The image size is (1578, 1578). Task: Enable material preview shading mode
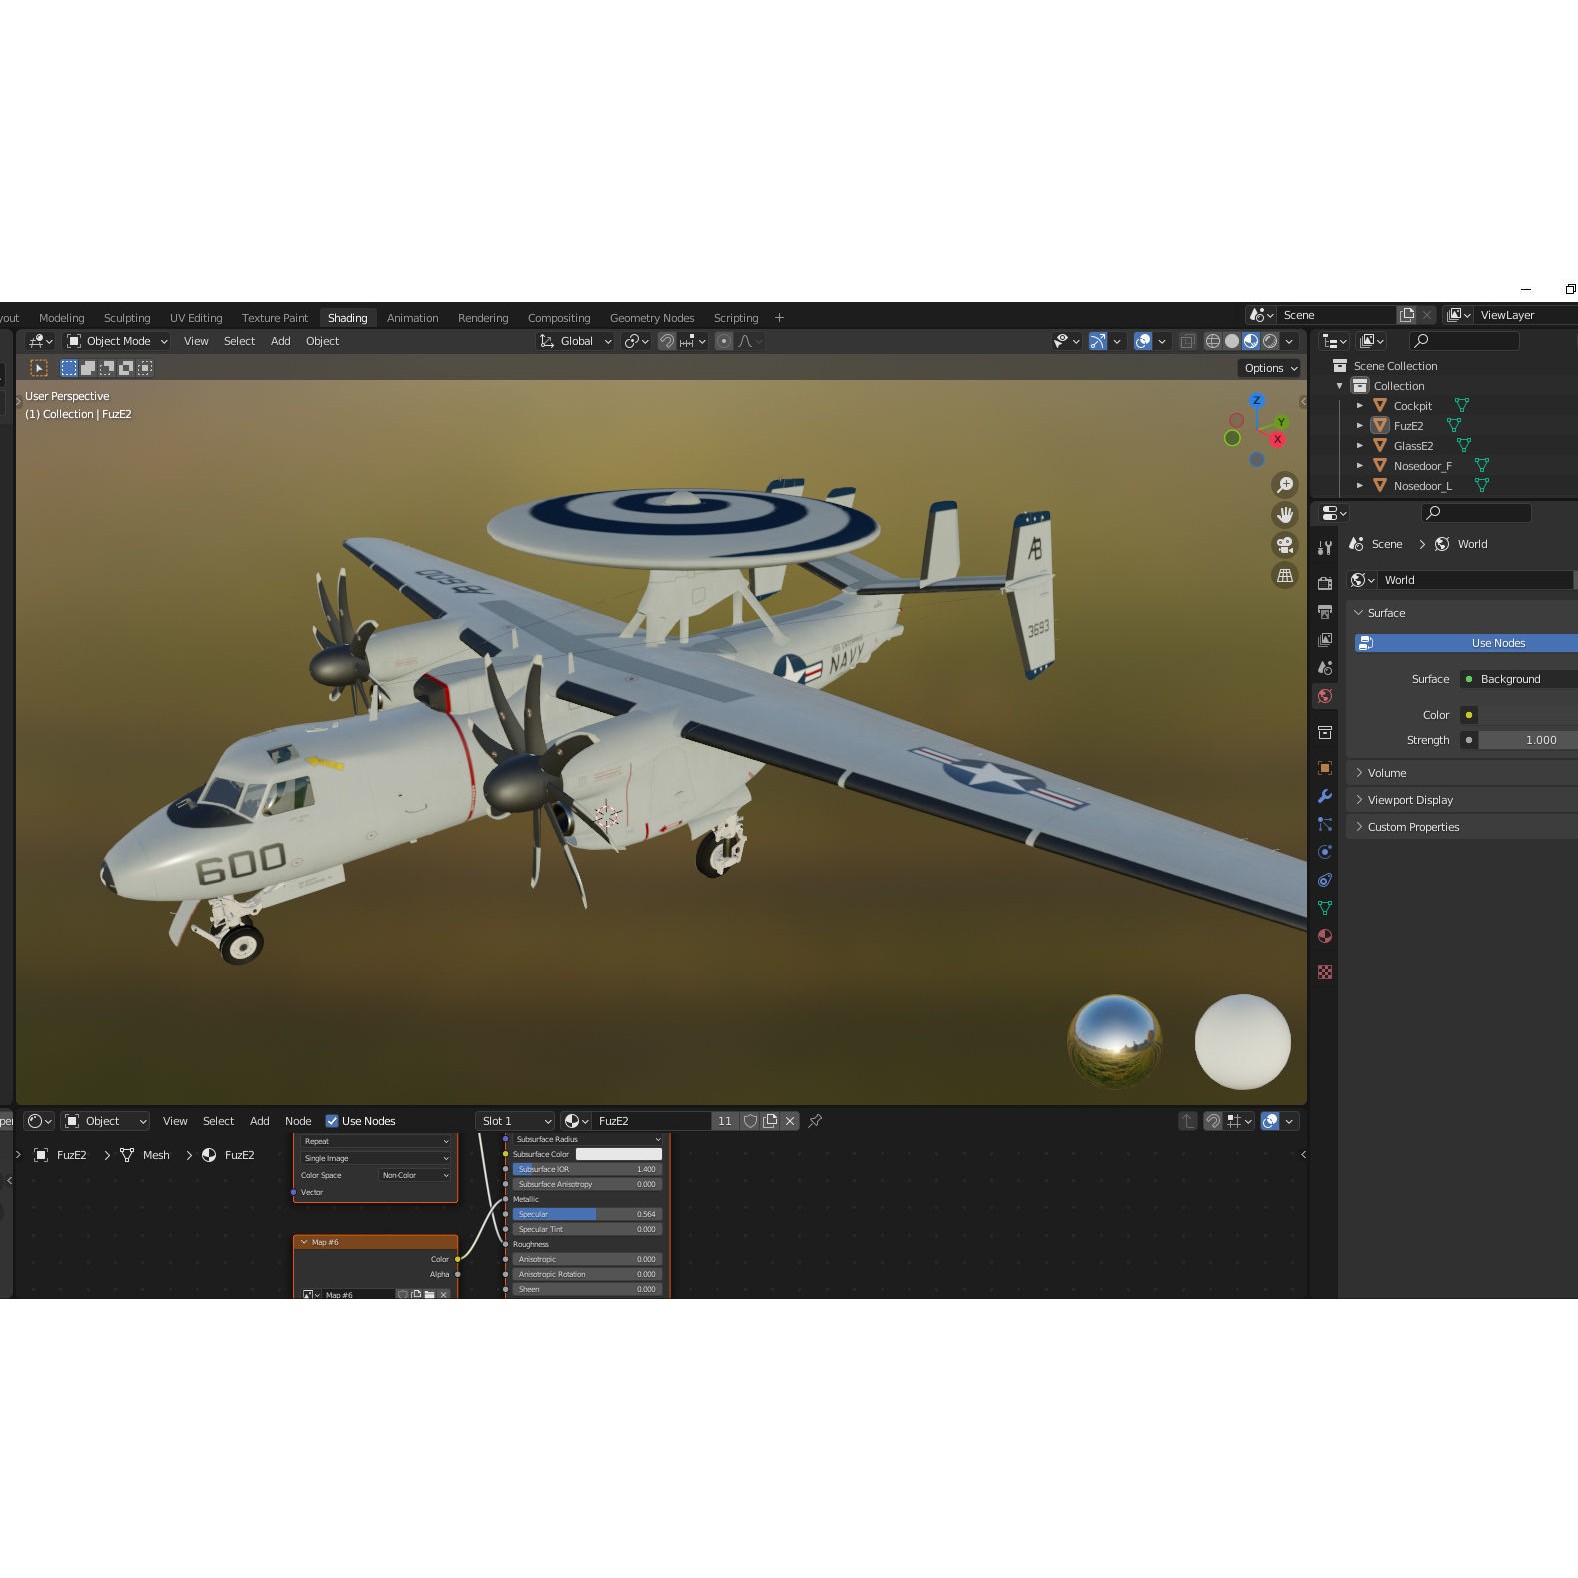[x=1250, y=341]
